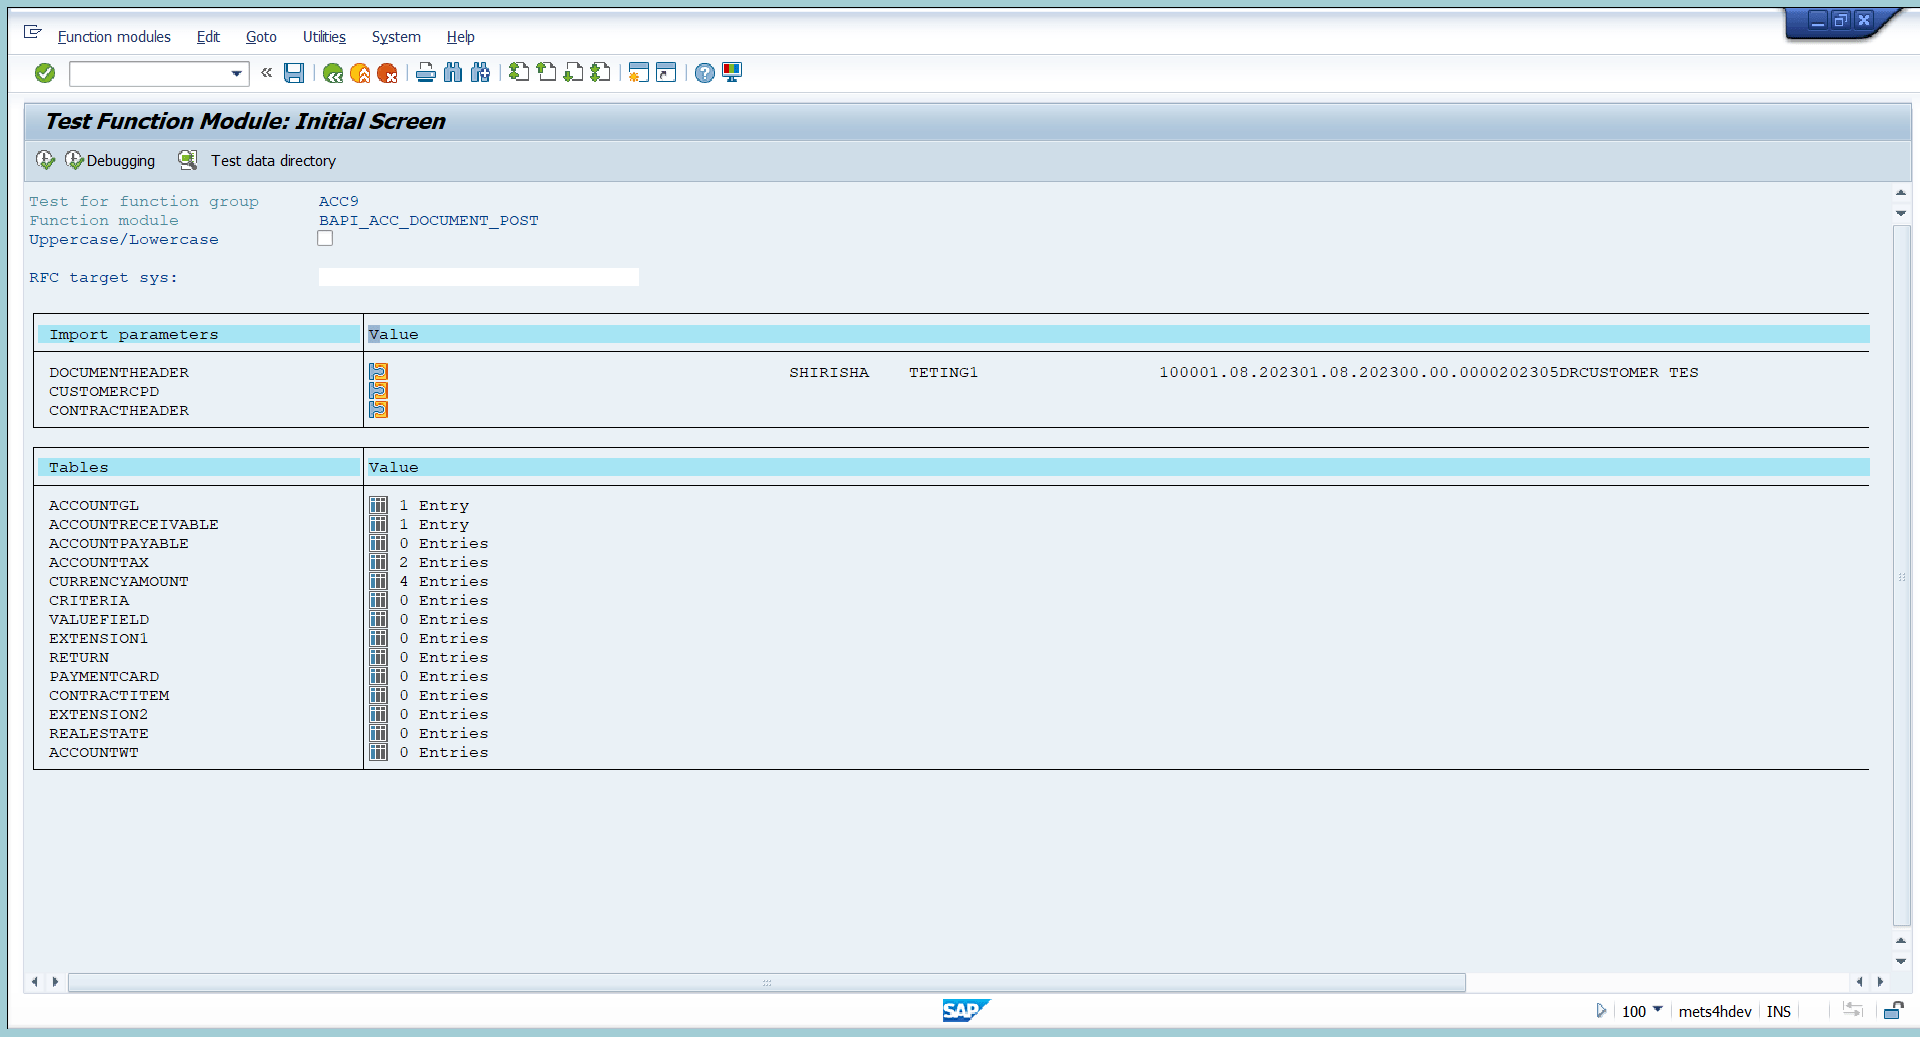Click the Execute in debugging mode icon
This screenshot has width=1920, height=1037.
click(x=74, y=160)
